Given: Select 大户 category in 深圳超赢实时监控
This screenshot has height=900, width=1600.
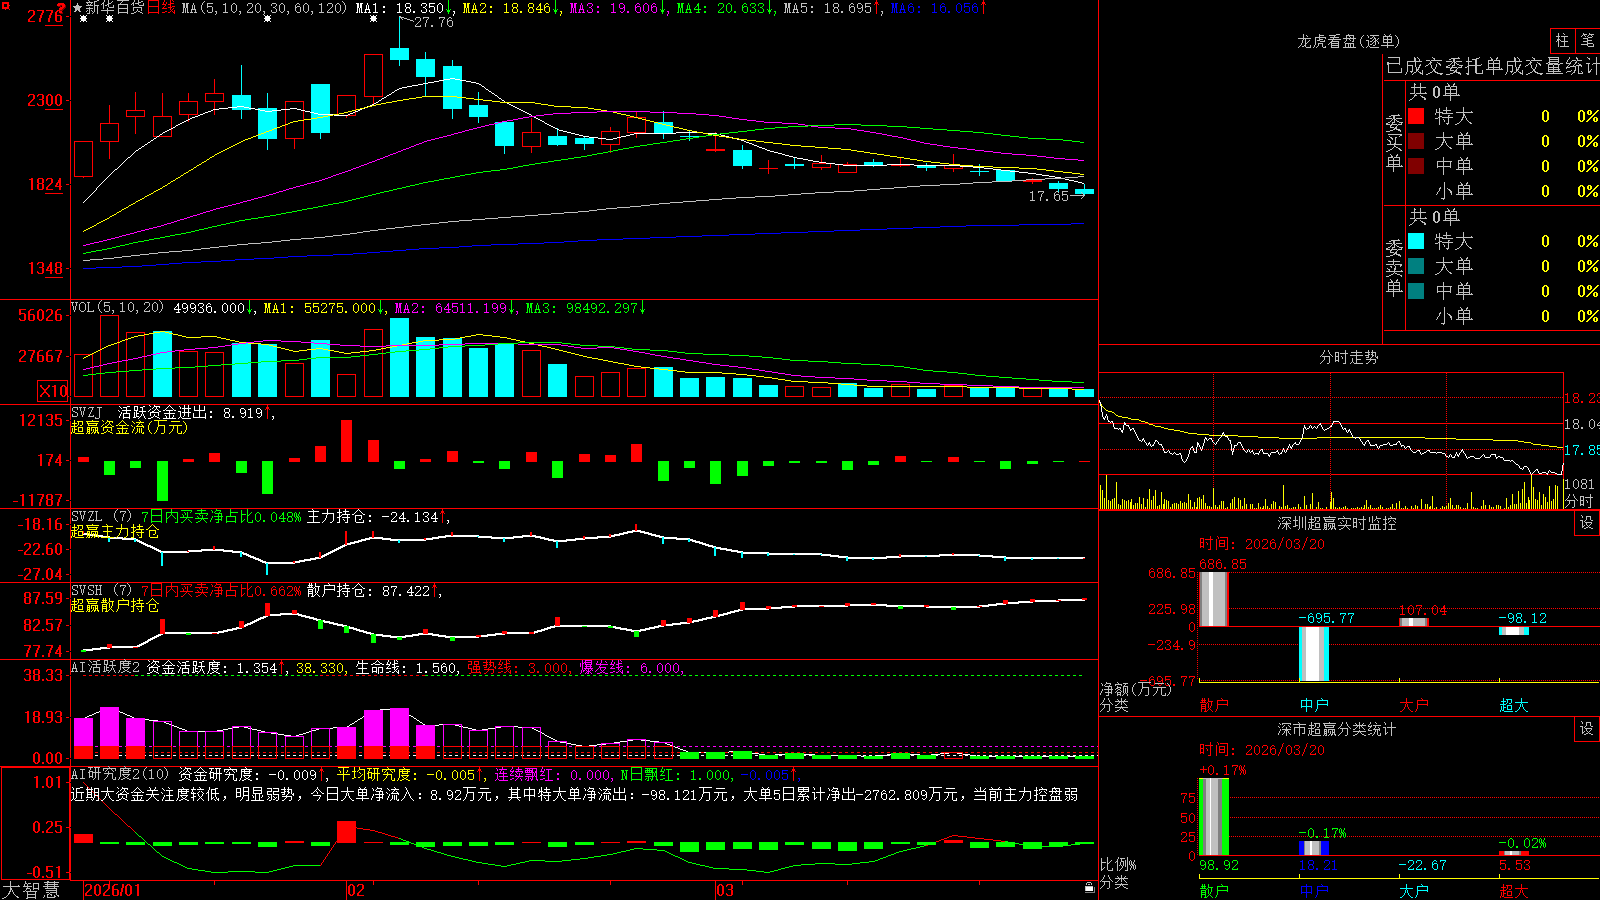Looking at the screenshot, I should point(1414,705).
